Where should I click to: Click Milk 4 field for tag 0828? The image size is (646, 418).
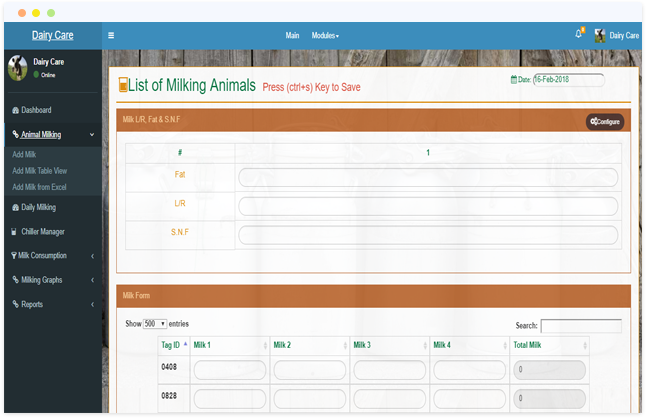tap(469, 399)
